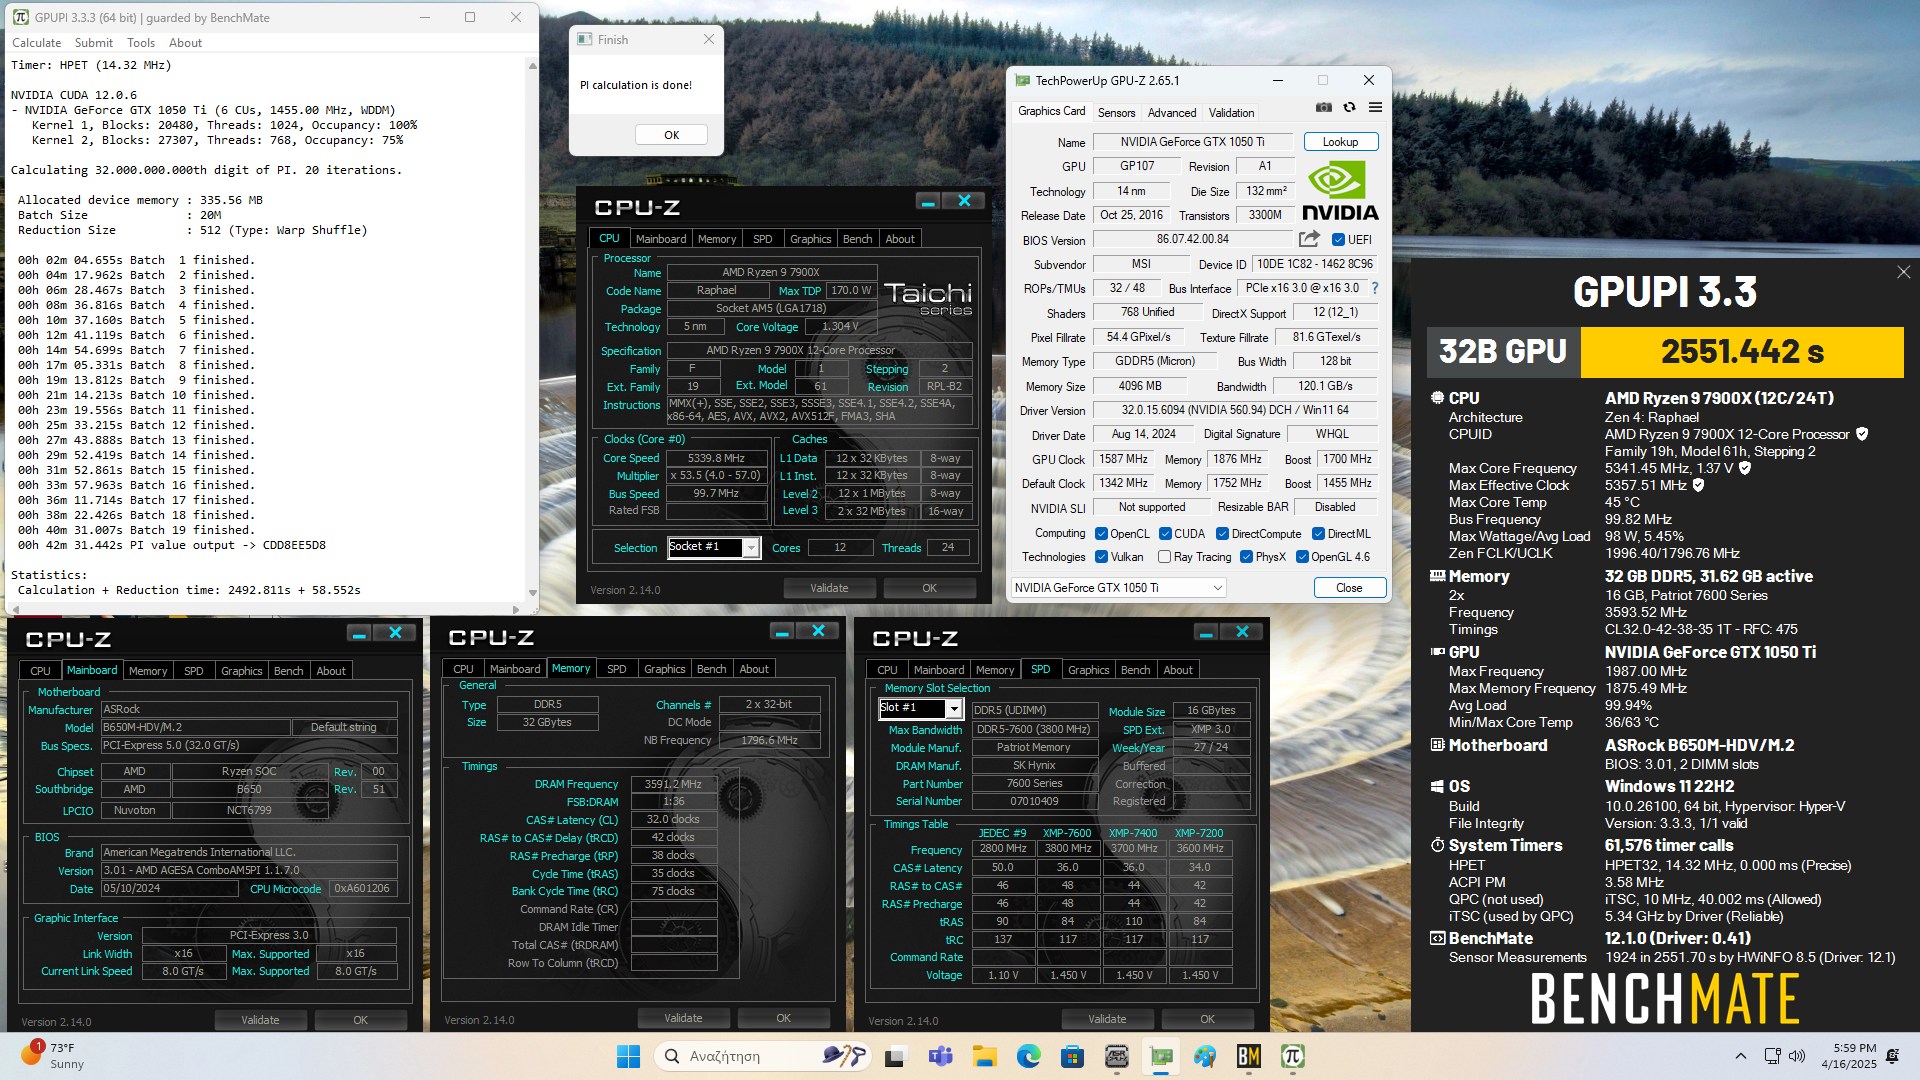Image resolution: width=1920 pixels, height=1080 pixels.
Task: Switch to CPU-Z ASRock taskbar icon
Action: (1116, 1056)
